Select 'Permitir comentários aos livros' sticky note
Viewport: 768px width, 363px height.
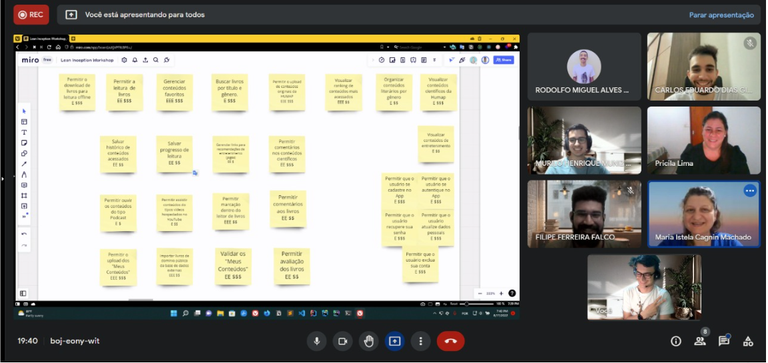(x=288, y=209)
